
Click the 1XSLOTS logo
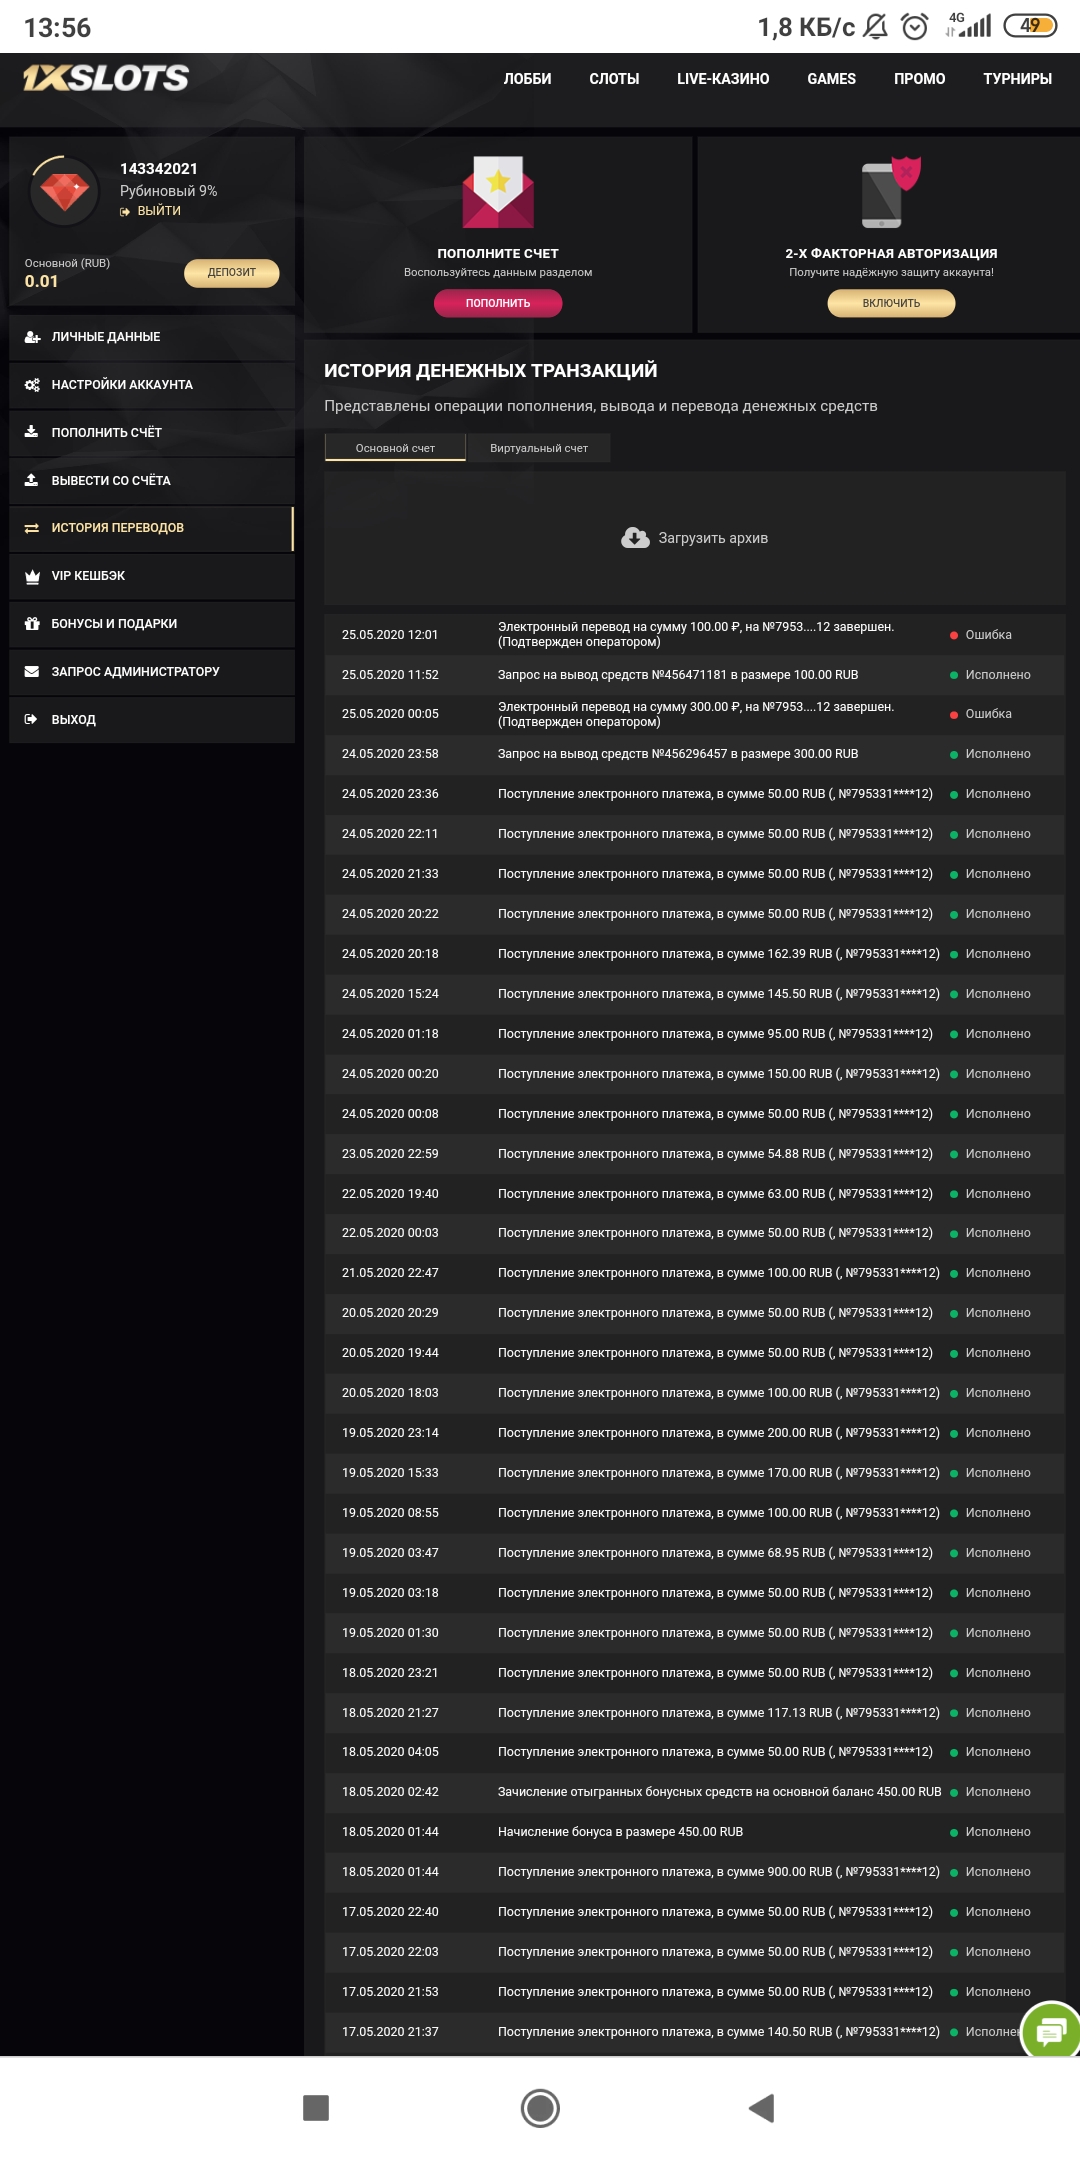point(106,78)
